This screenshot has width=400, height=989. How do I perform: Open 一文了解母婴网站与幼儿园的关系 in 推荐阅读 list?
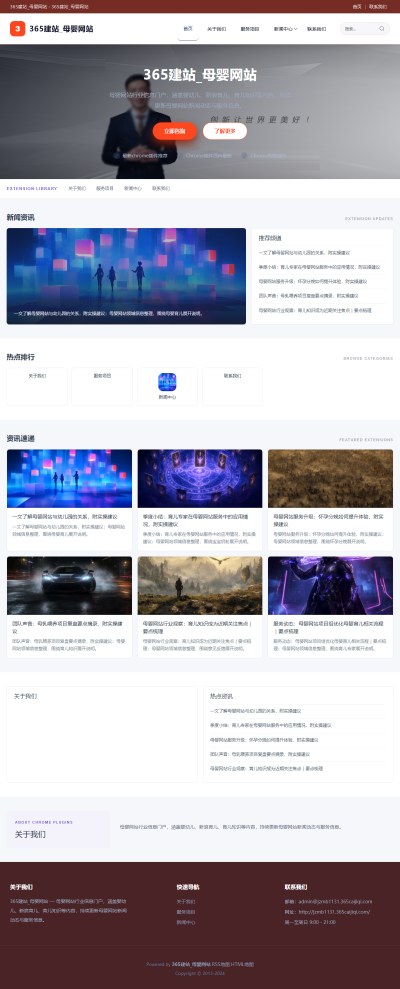[304, 252]
